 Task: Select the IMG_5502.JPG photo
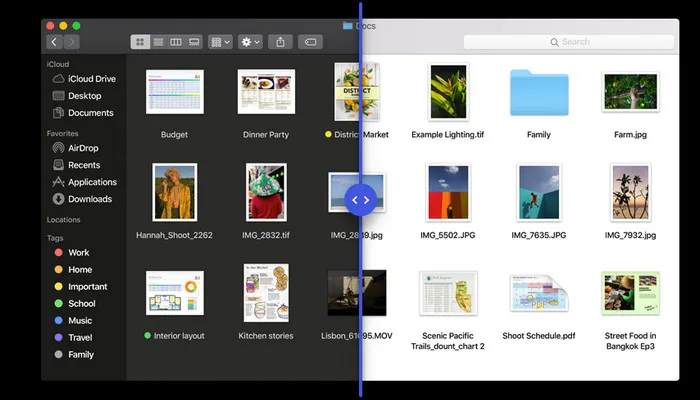[448, 192]
